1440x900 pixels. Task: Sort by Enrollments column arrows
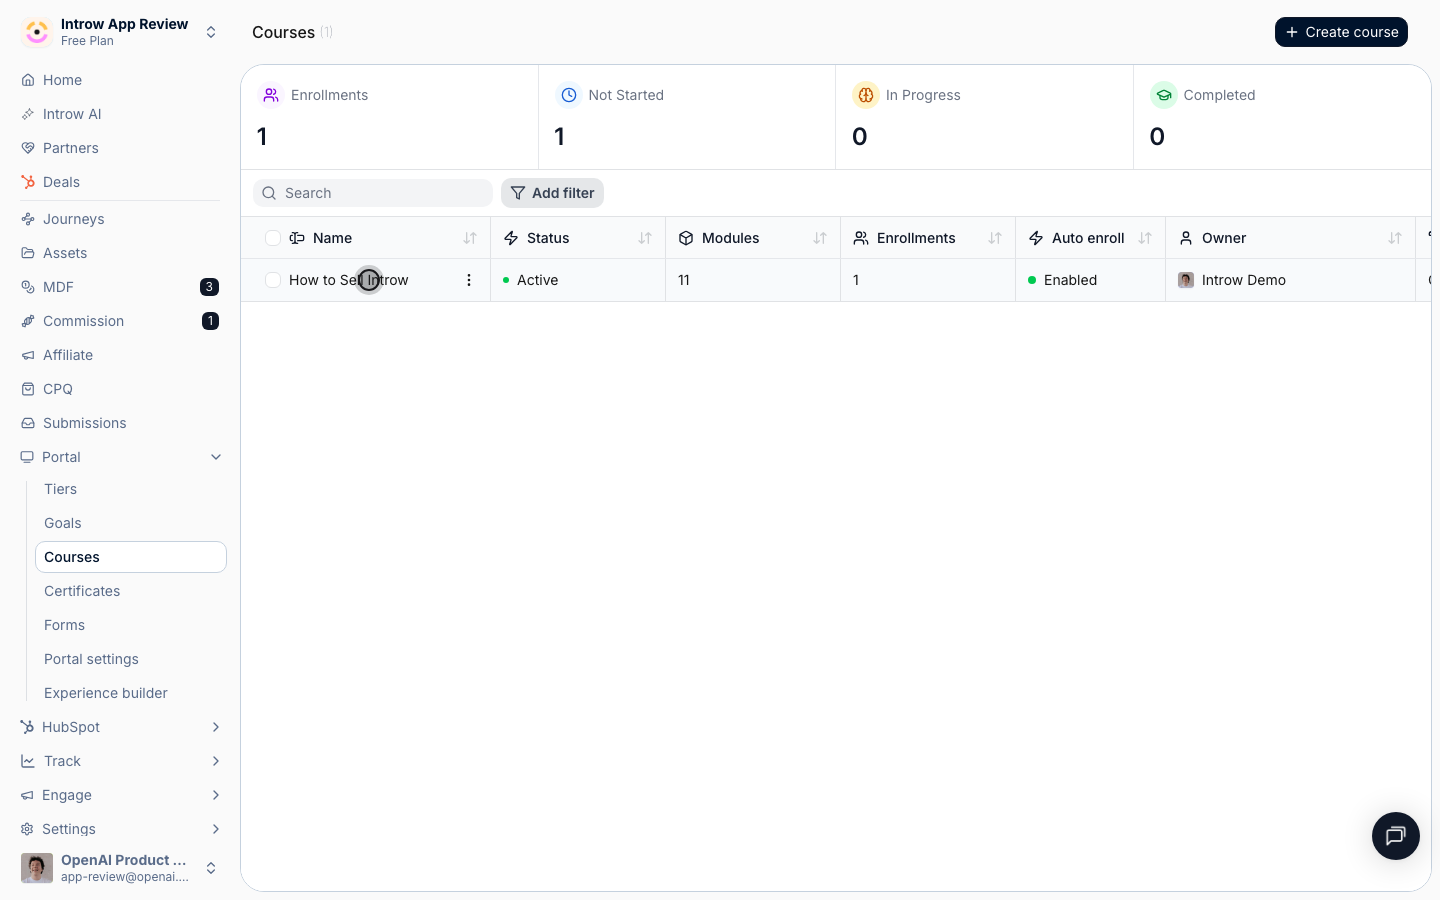(x=995, y=238)
